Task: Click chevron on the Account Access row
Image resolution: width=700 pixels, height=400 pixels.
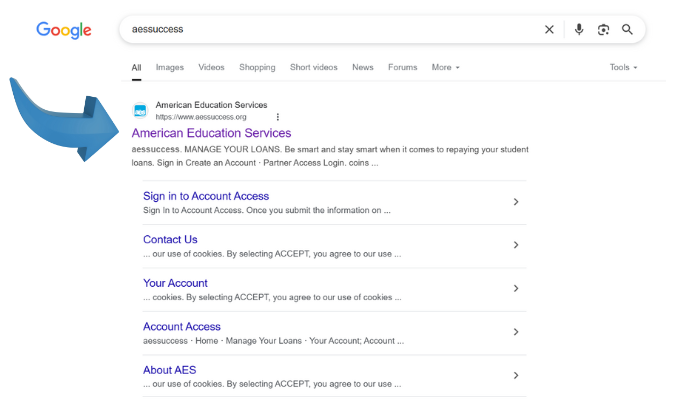Action: 516,332
